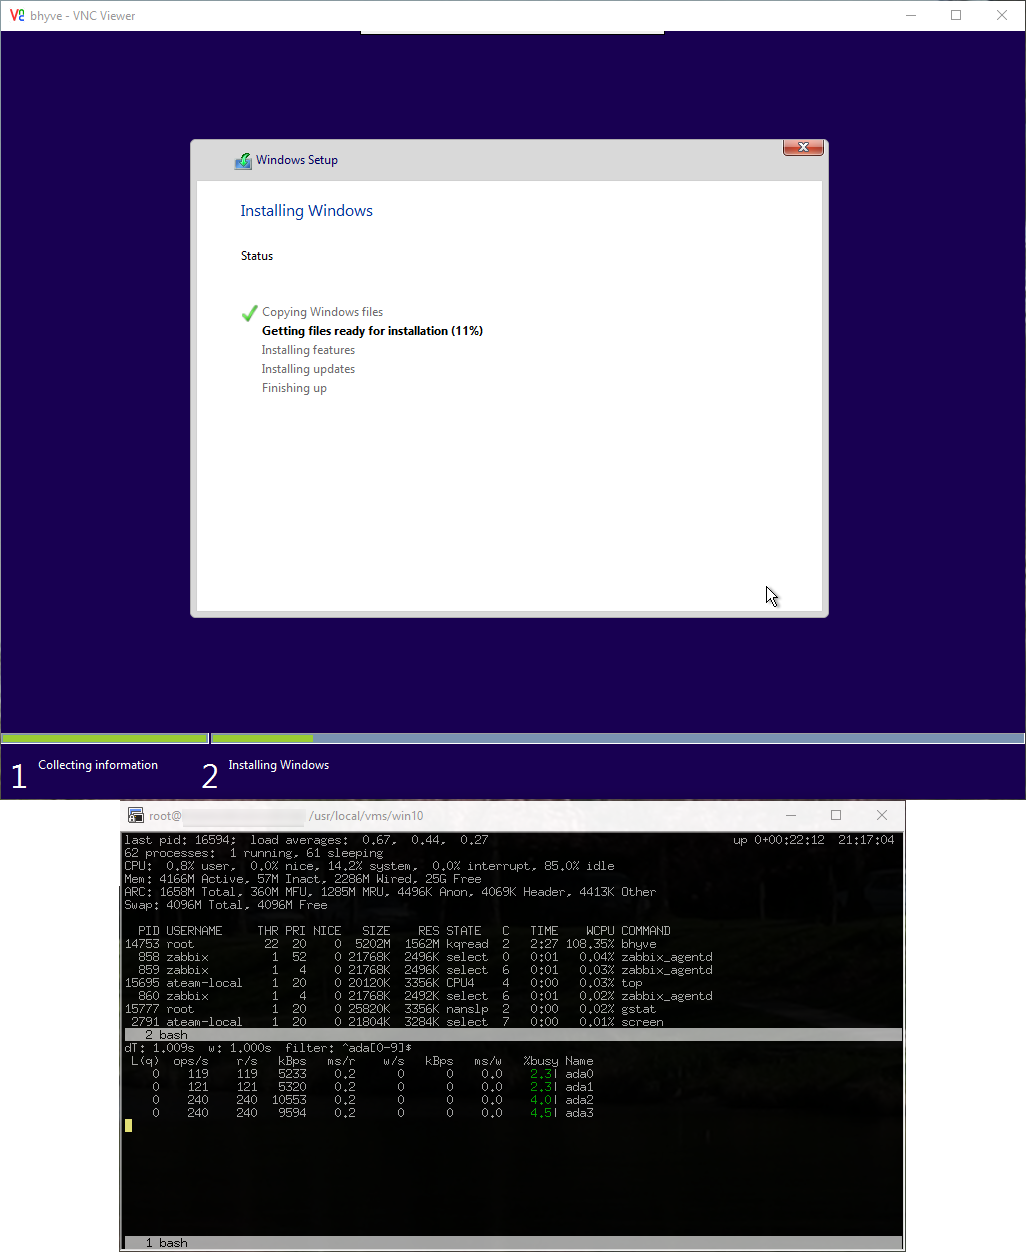
Task: Click the ada2 disk row in gstat
Action: (373, 1100)
